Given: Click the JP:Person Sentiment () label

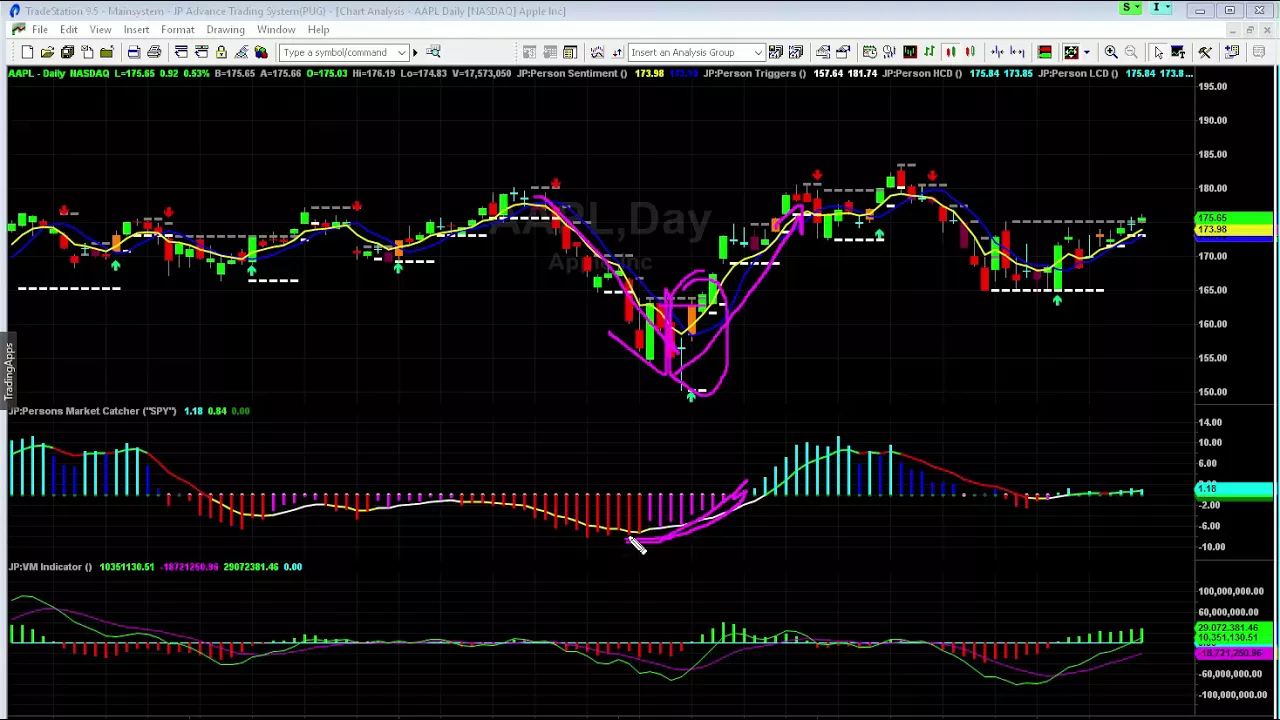Looking at the screenshot, I should [572, 74].
